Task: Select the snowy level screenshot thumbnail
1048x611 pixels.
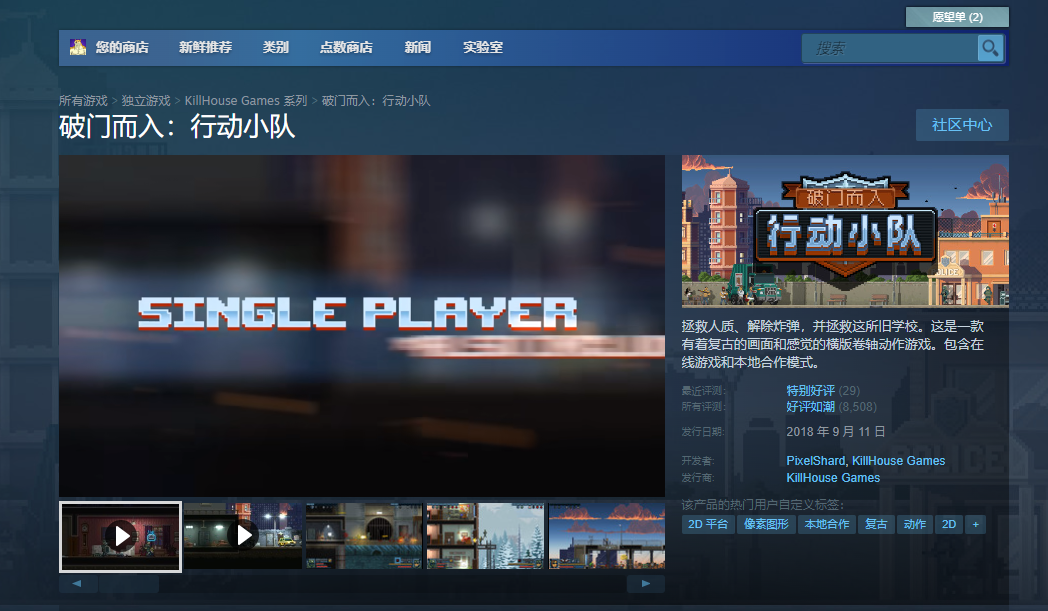Action: 485,535
